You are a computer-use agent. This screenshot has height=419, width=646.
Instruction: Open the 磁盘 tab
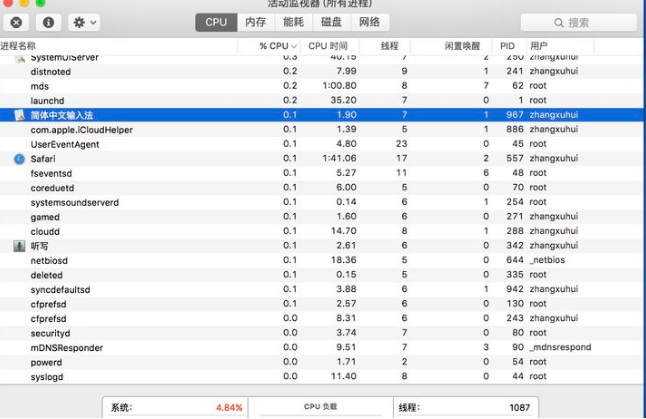pyautogui.click(x=331, y=22)
